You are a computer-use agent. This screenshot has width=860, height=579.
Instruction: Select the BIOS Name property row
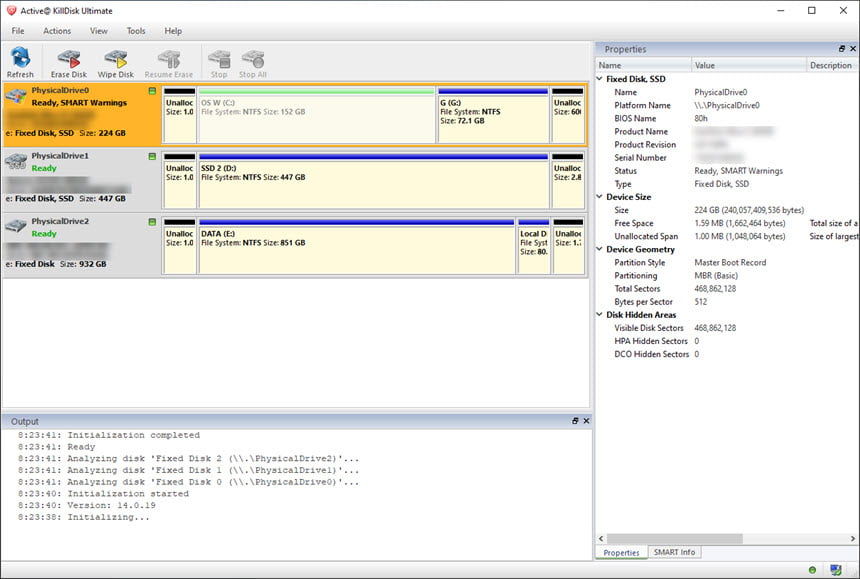point(727,118)
